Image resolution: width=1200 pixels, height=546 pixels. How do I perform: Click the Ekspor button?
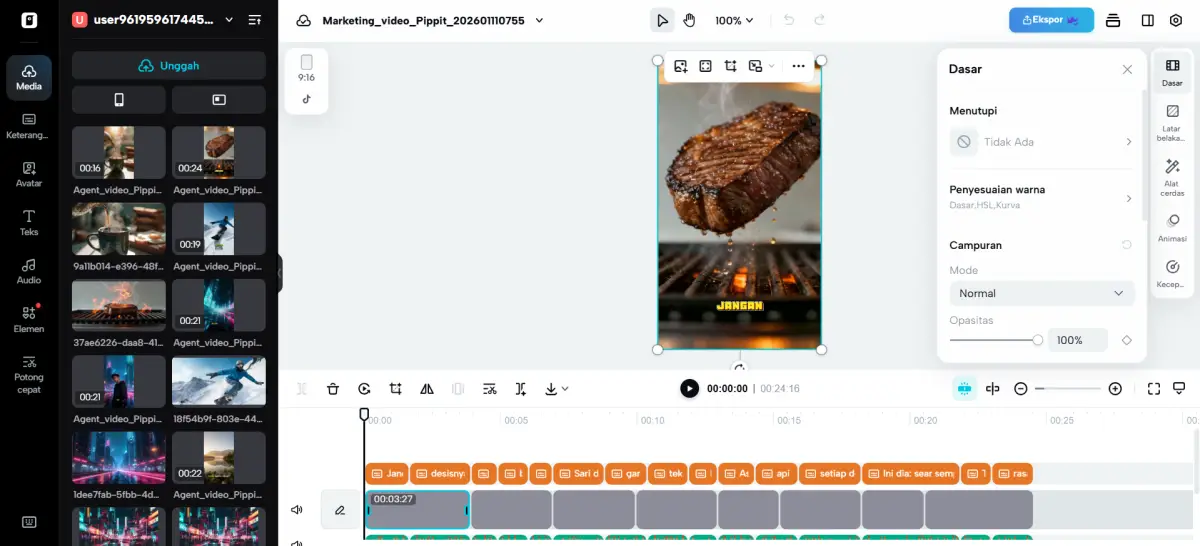1051,20
